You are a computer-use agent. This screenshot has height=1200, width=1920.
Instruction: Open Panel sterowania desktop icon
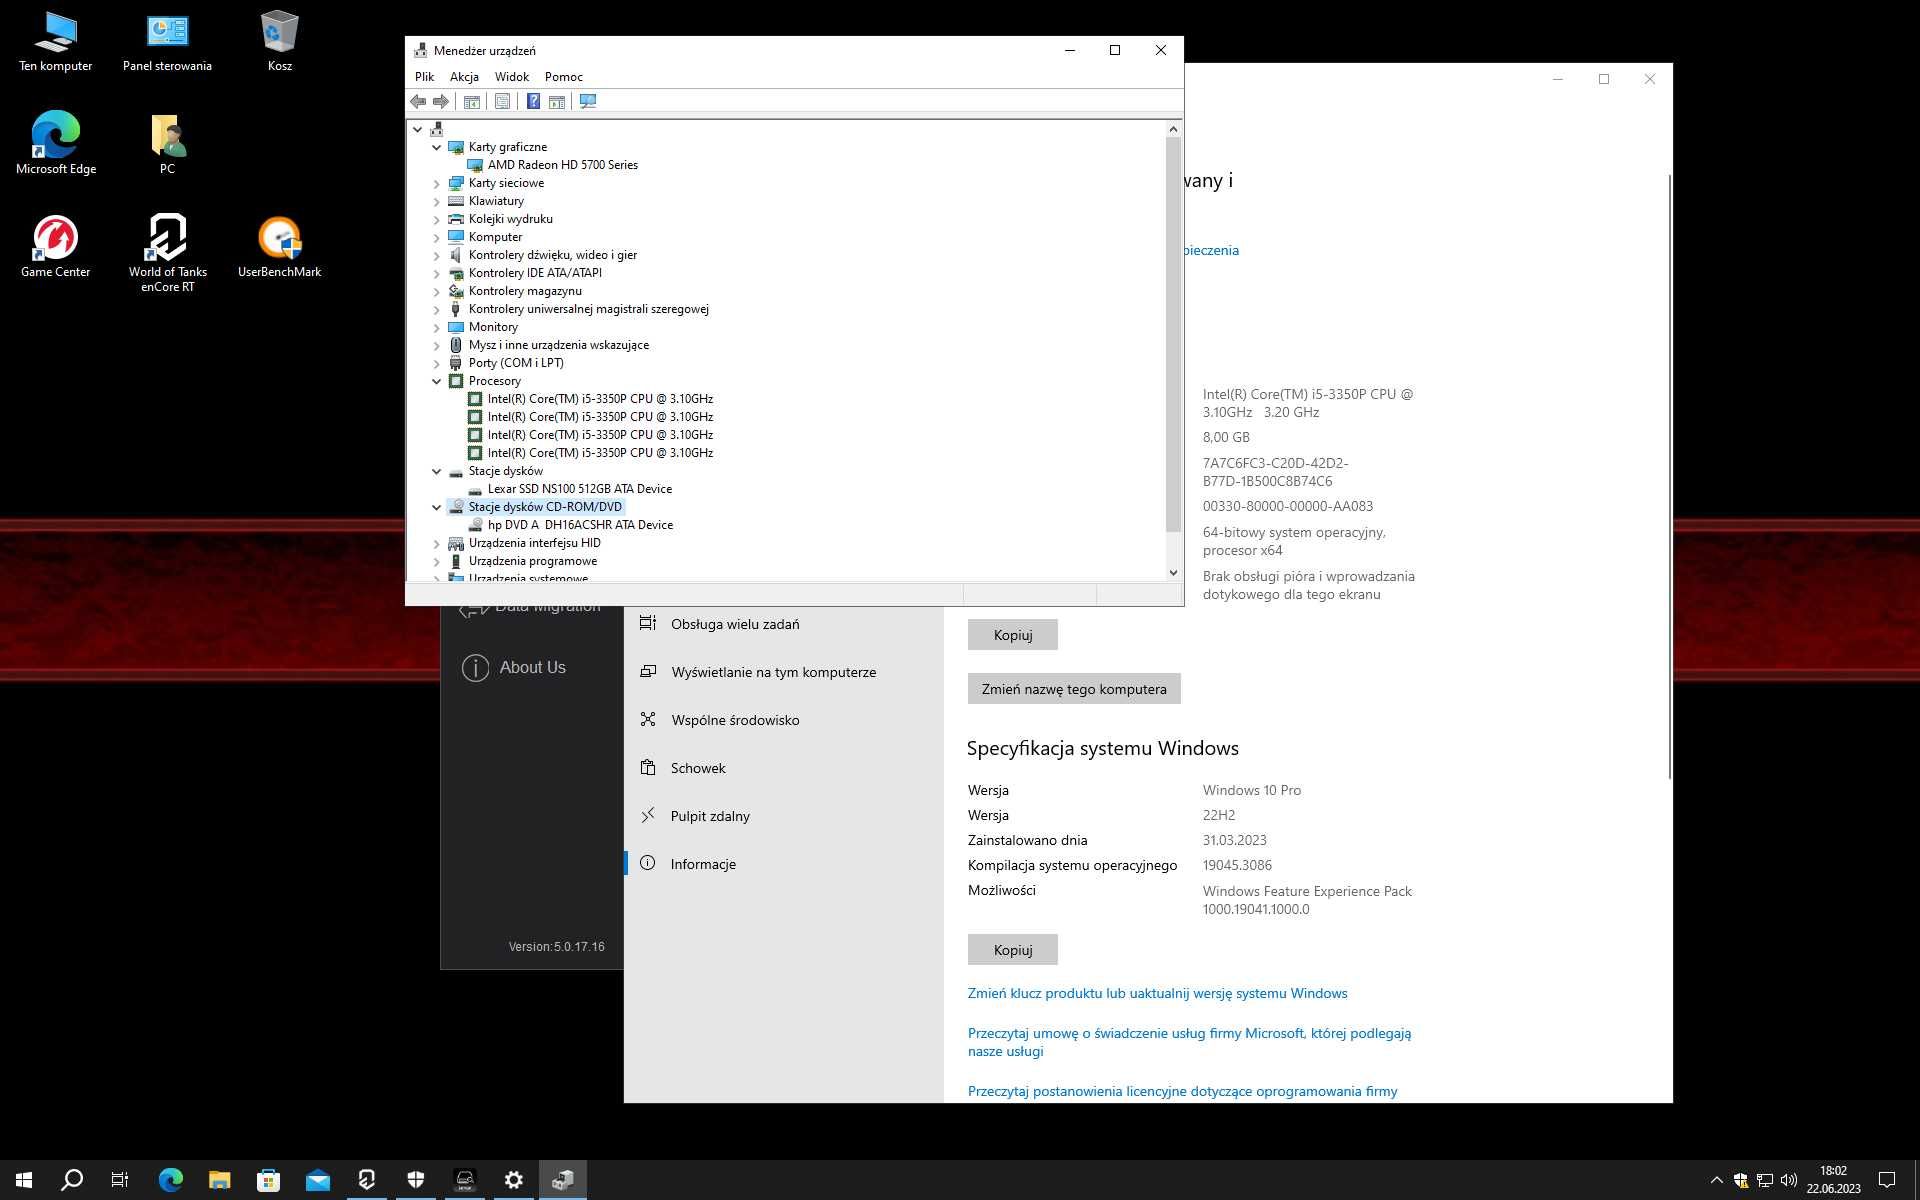[x=167, y=42]
